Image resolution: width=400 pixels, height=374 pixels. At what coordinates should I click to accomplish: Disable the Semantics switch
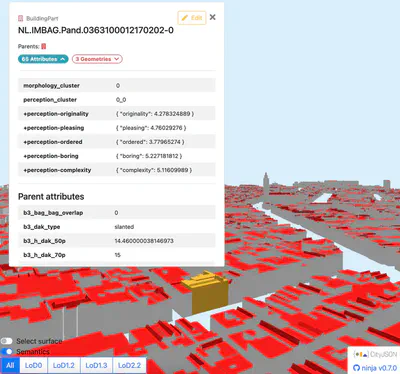6,351
